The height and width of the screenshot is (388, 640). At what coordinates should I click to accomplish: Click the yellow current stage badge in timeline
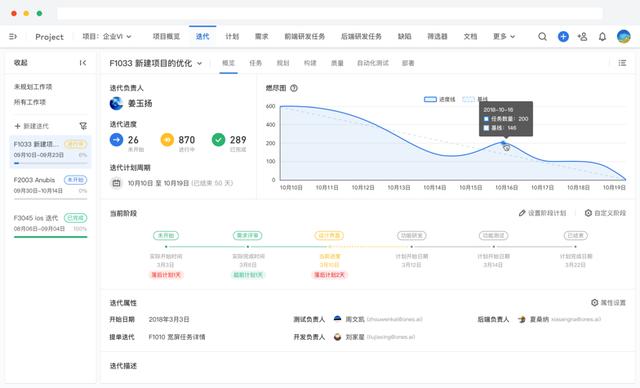tap(329, 235)
